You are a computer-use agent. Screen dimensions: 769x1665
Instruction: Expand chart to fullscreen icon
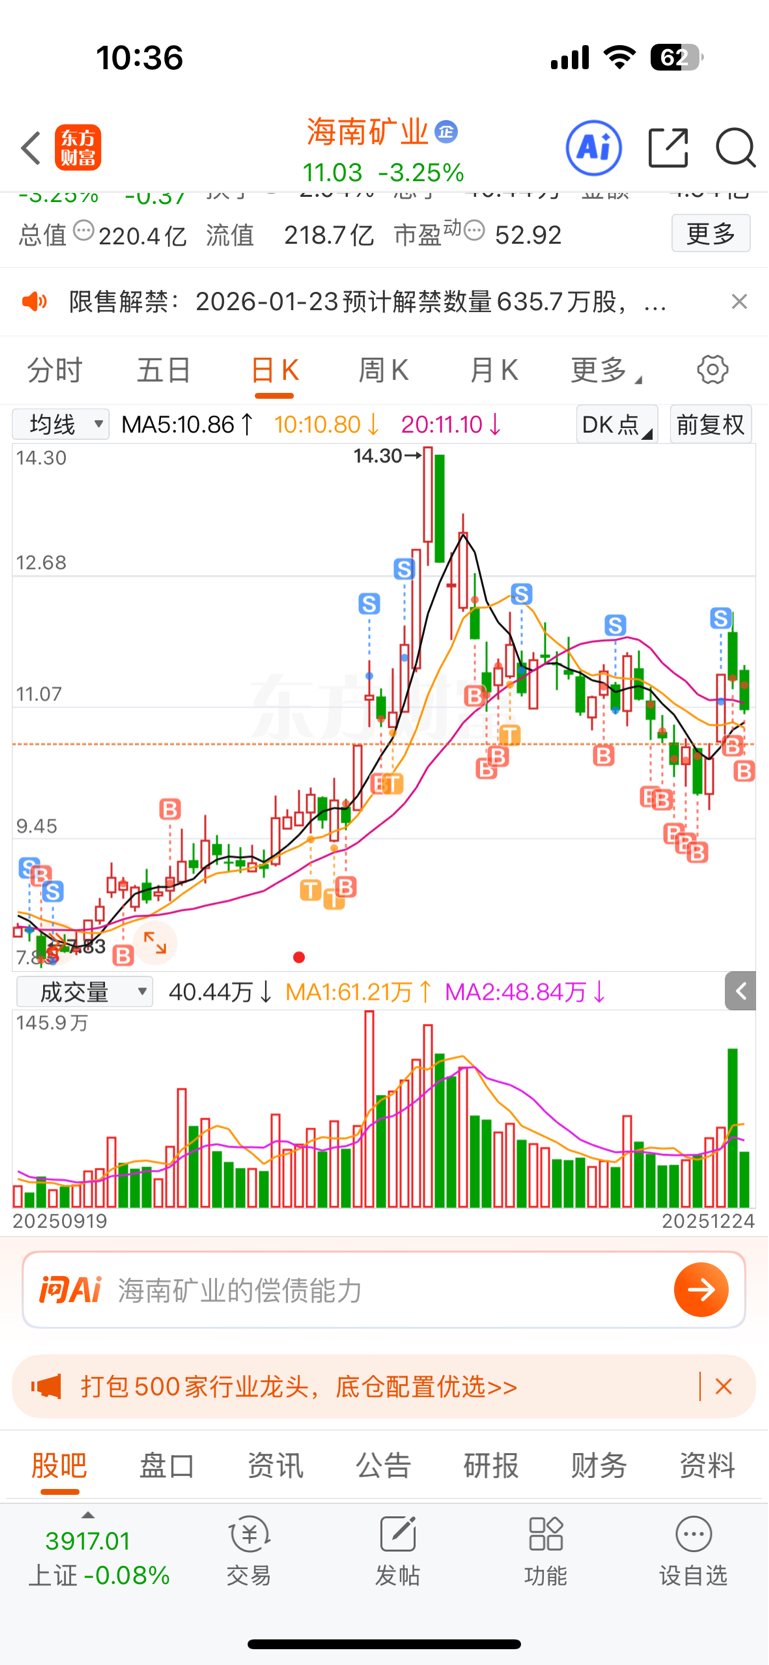coord(155,942)
